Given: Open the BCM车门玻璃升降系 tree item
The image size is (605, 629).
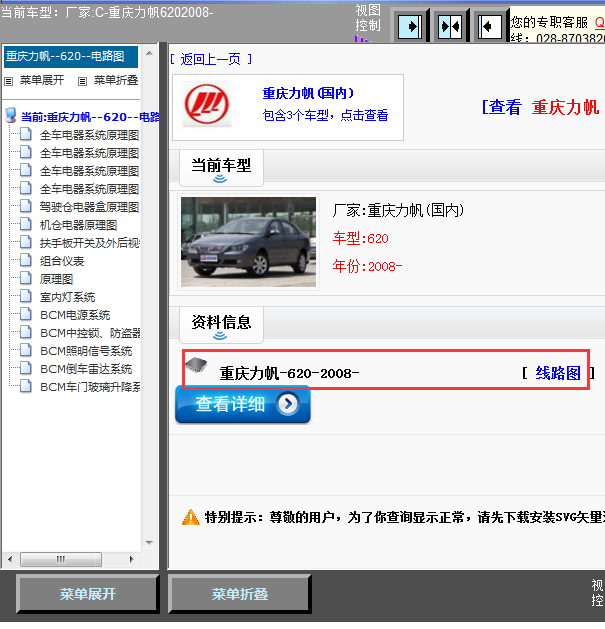Looking at the screenshot, I should click(x=90, y=387).
